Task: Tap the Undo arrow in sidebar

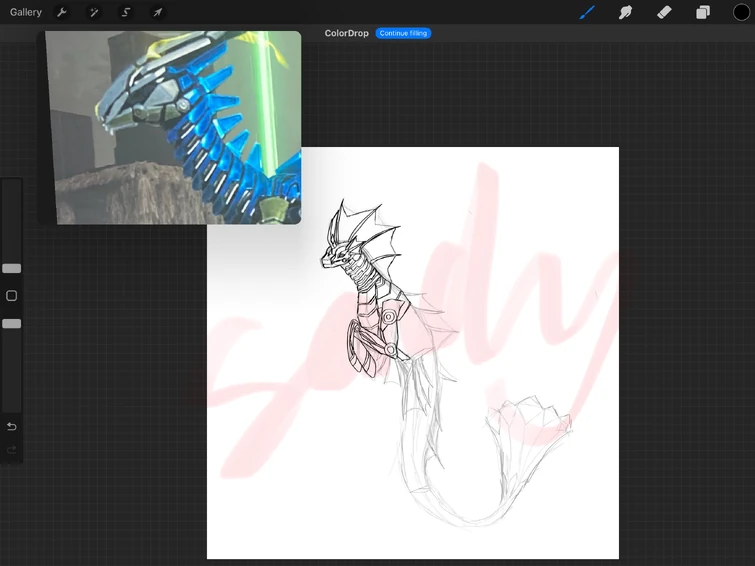Action: (12, 427)
